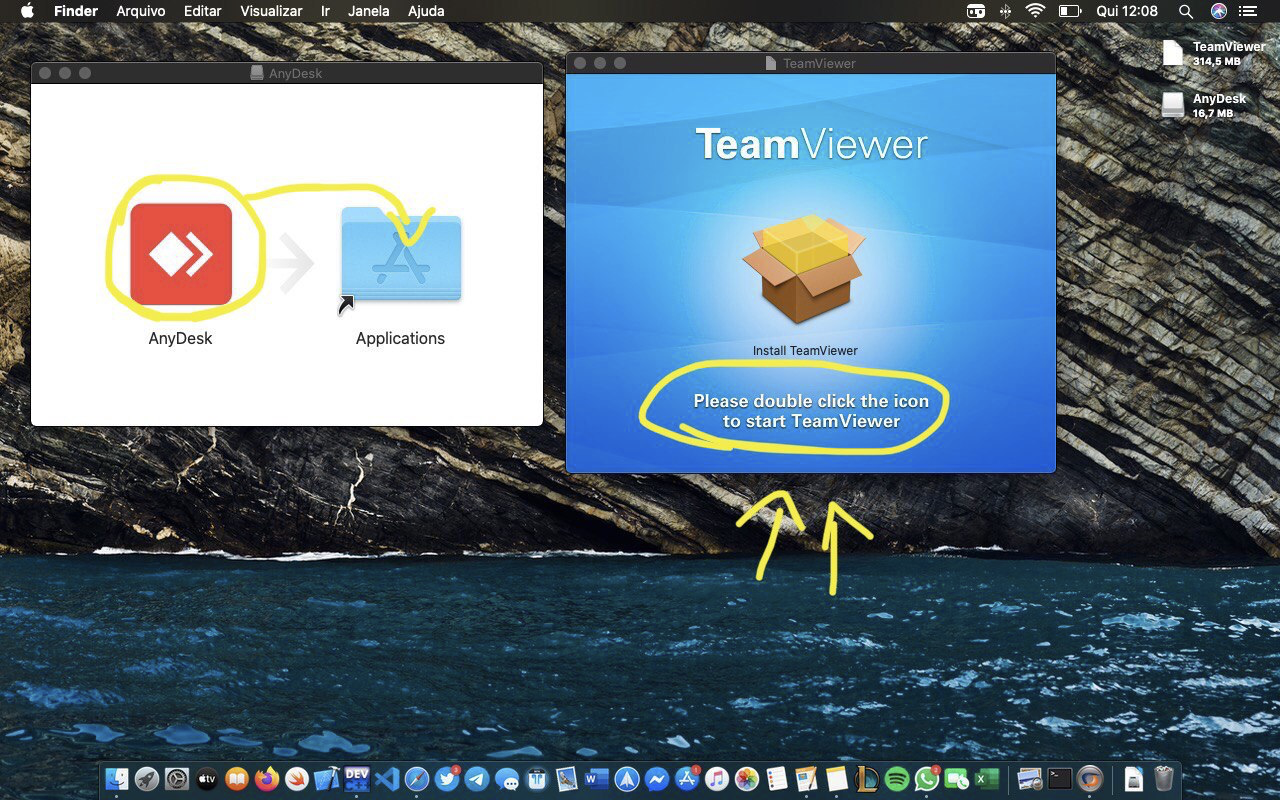Open Visual Studio Code from the Dock
The height and width of the screenshot is (800, 1280).
387,779
